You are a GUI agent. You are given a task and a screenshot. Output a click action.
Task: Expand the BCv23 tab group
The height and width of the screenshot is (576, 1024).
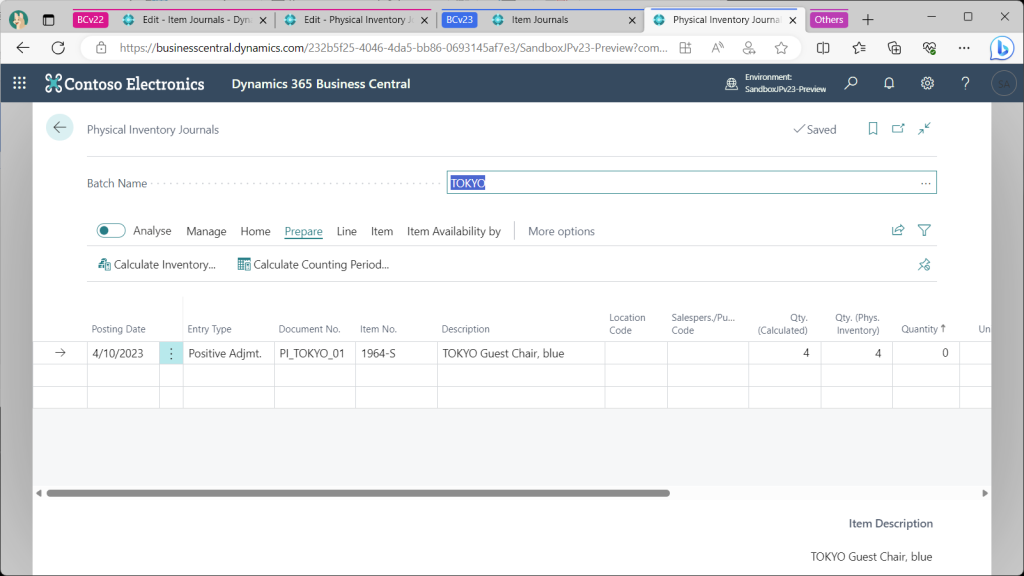point(459,20)
